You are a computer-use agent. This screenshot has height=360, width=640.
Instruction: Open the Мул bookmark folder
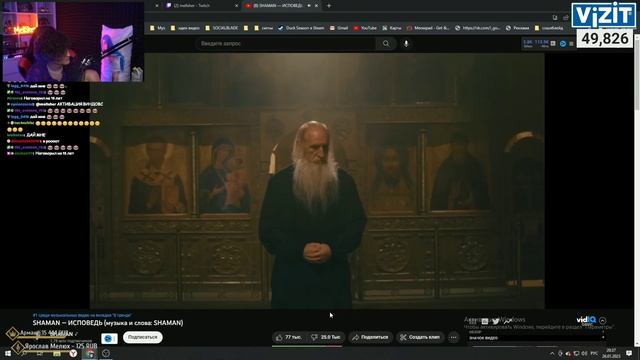(158, 28)
